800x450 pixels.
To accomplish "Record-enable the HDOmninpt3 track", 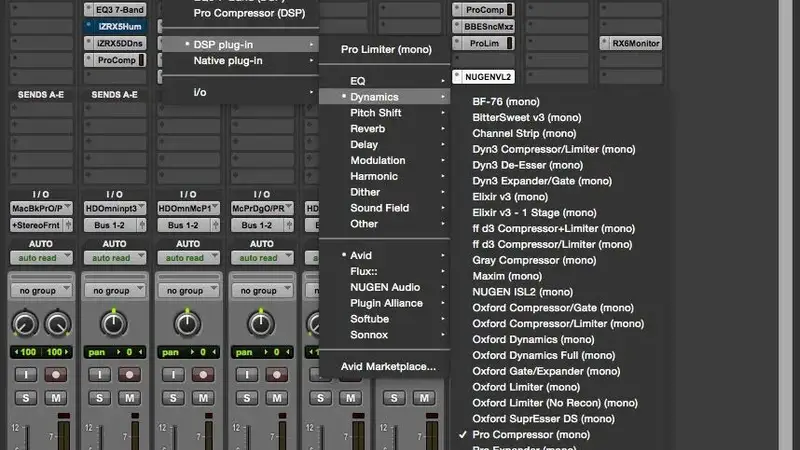I will (129, 374).
